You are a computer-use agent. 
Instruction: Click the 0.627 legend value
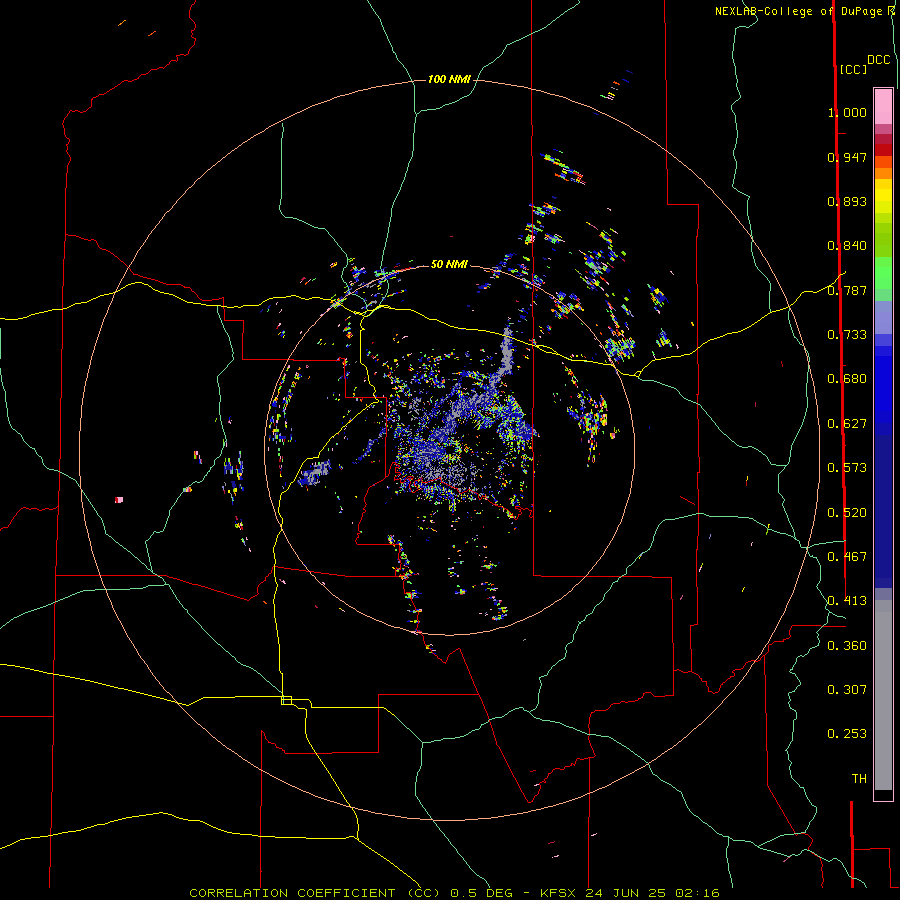pos(847,424)
